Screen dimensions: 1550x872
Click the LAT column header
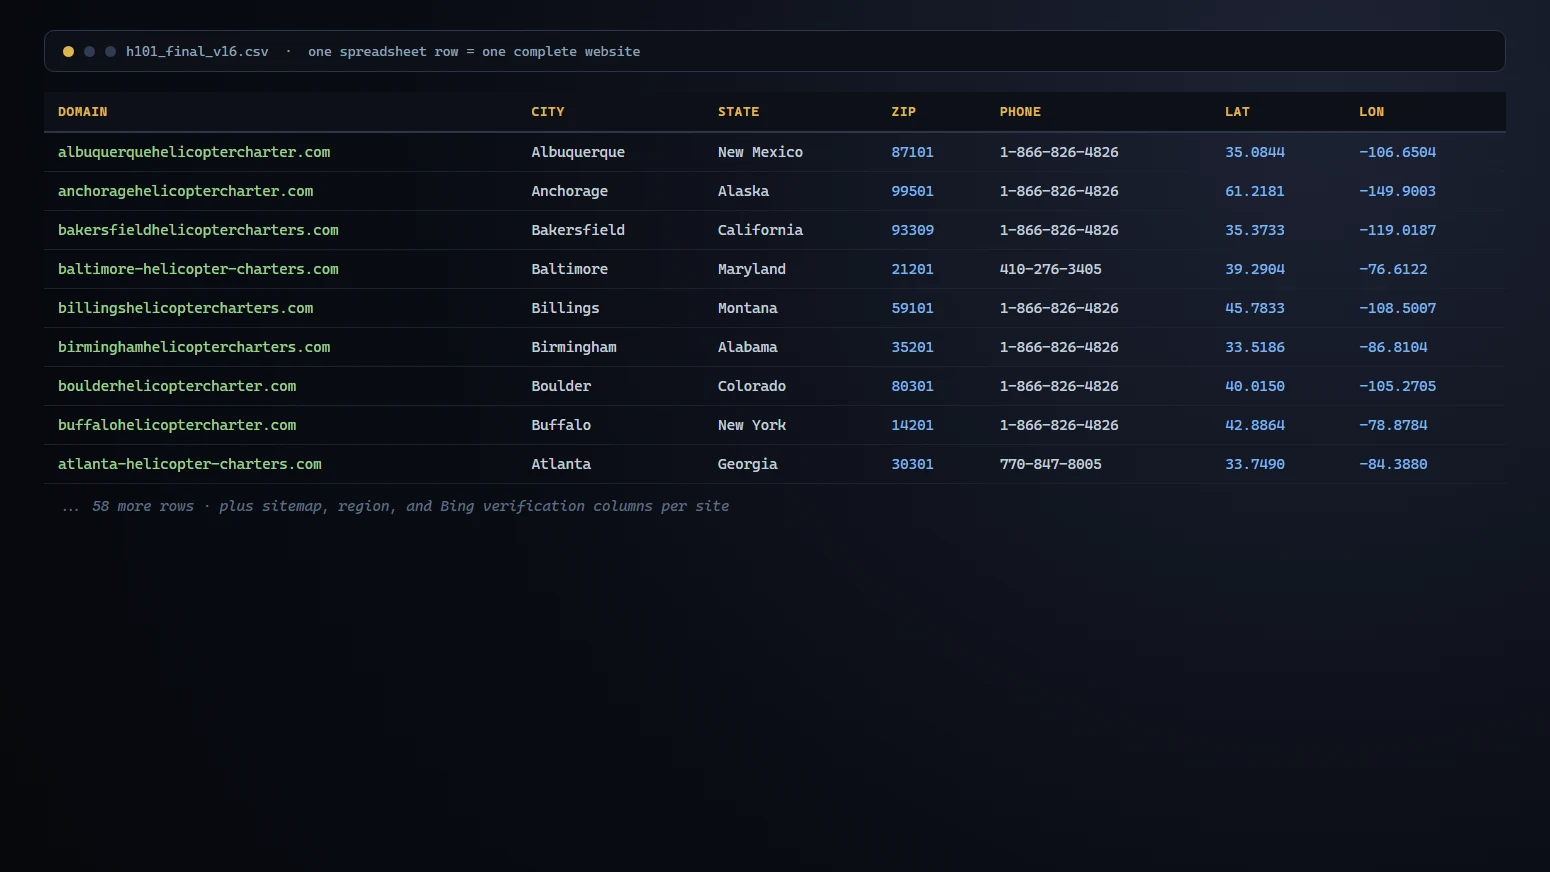click(x=1237, y=112)
